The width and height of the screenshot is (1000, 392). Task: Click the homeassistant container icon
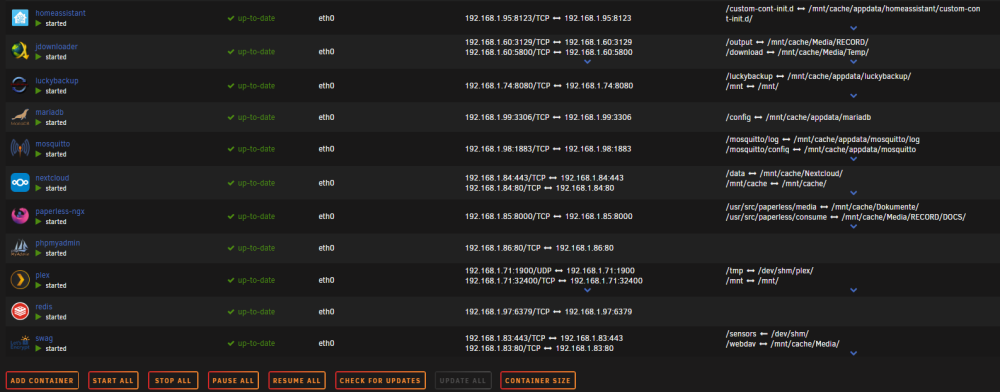coord(20,18)
